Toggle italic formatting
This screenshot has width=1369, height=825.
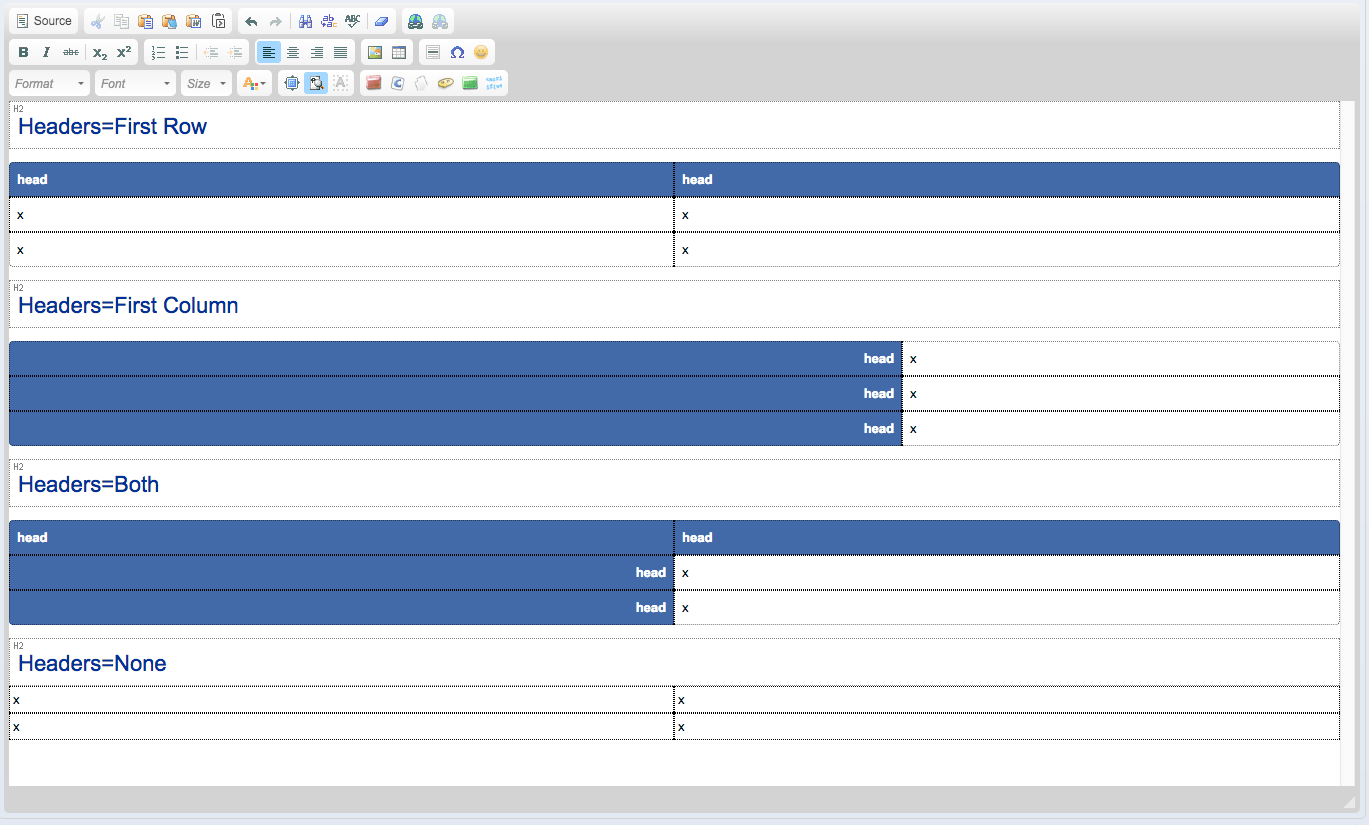(46, 53)
